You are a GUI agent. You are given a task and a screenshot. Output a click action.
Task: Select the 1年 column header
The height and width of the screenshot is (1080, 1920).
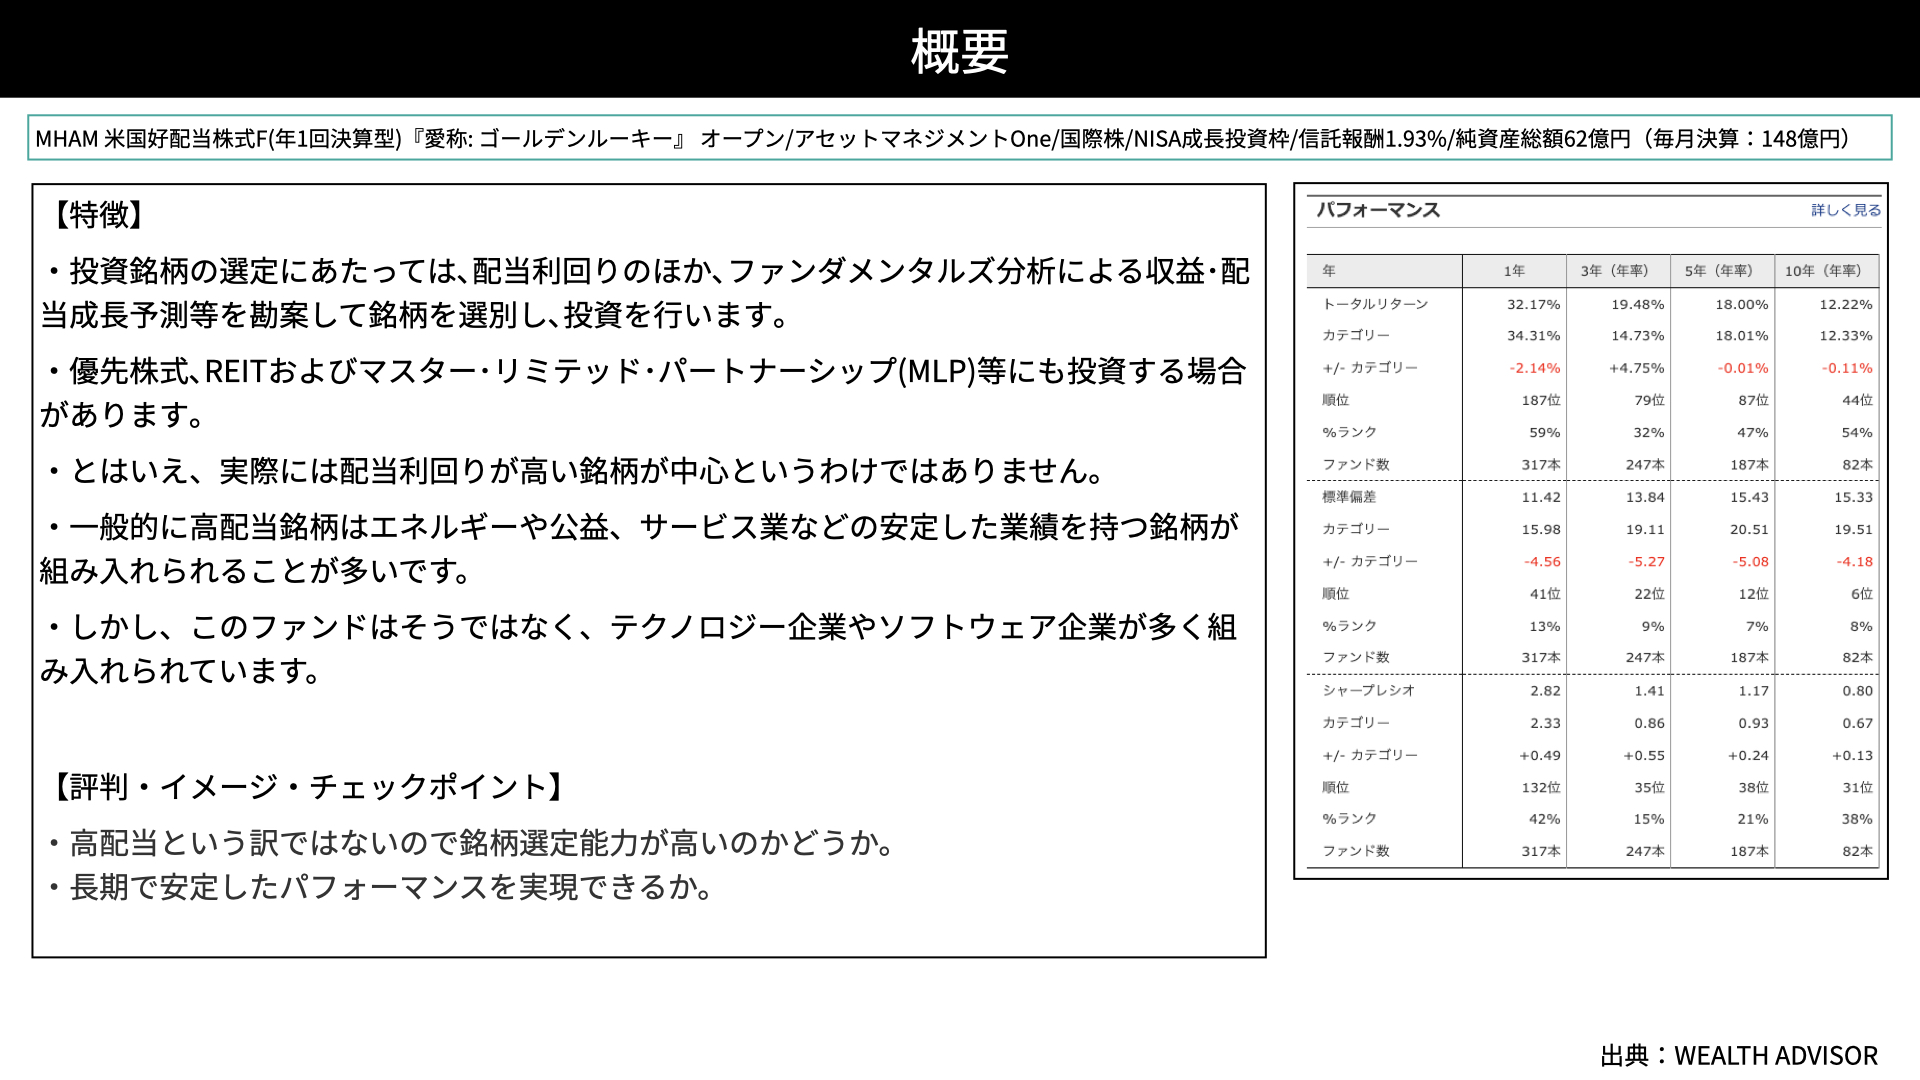tap(1514, 271)
